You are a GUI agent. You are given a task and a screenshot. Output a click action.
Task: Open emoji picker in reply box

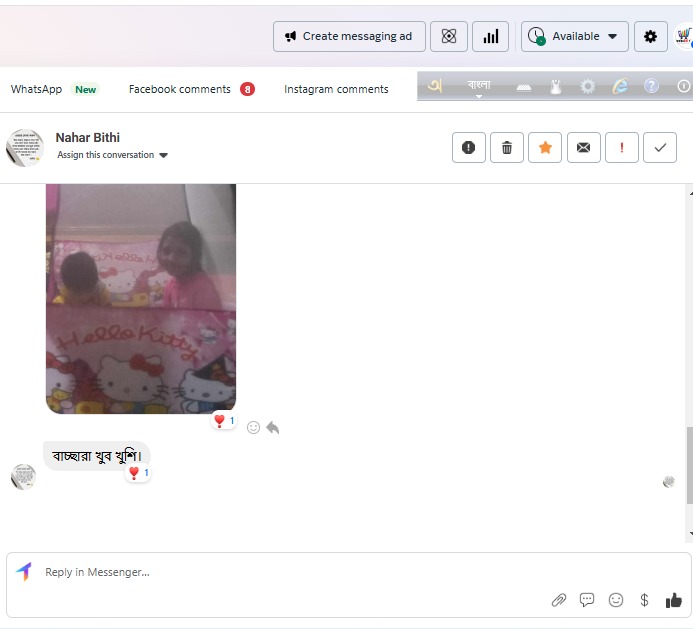click(x=616, y=600)
